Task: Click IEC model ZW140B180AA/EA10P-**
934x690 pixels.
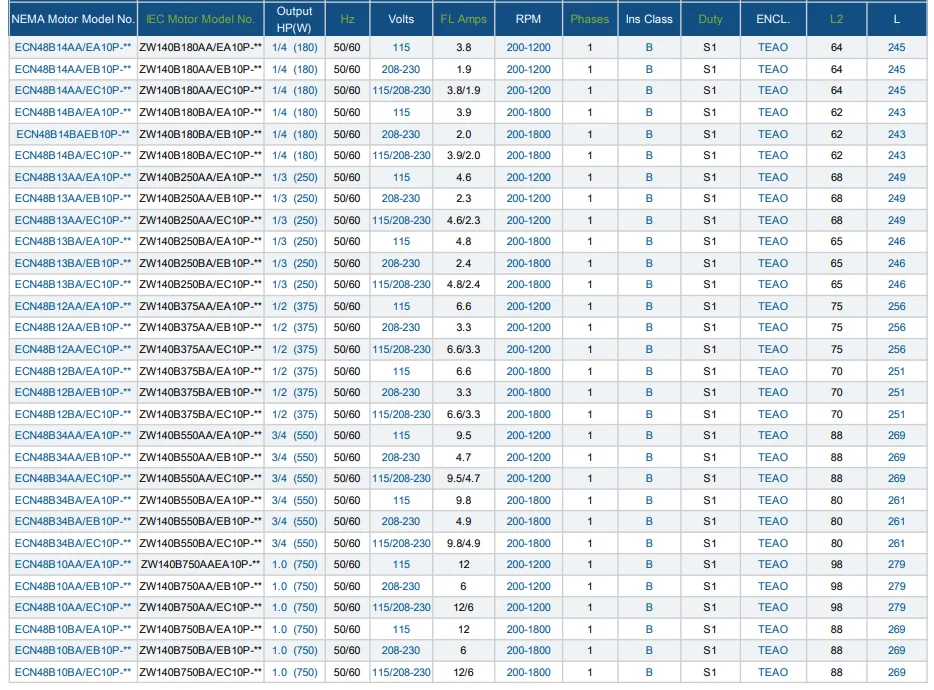Action: click(200, 47)
